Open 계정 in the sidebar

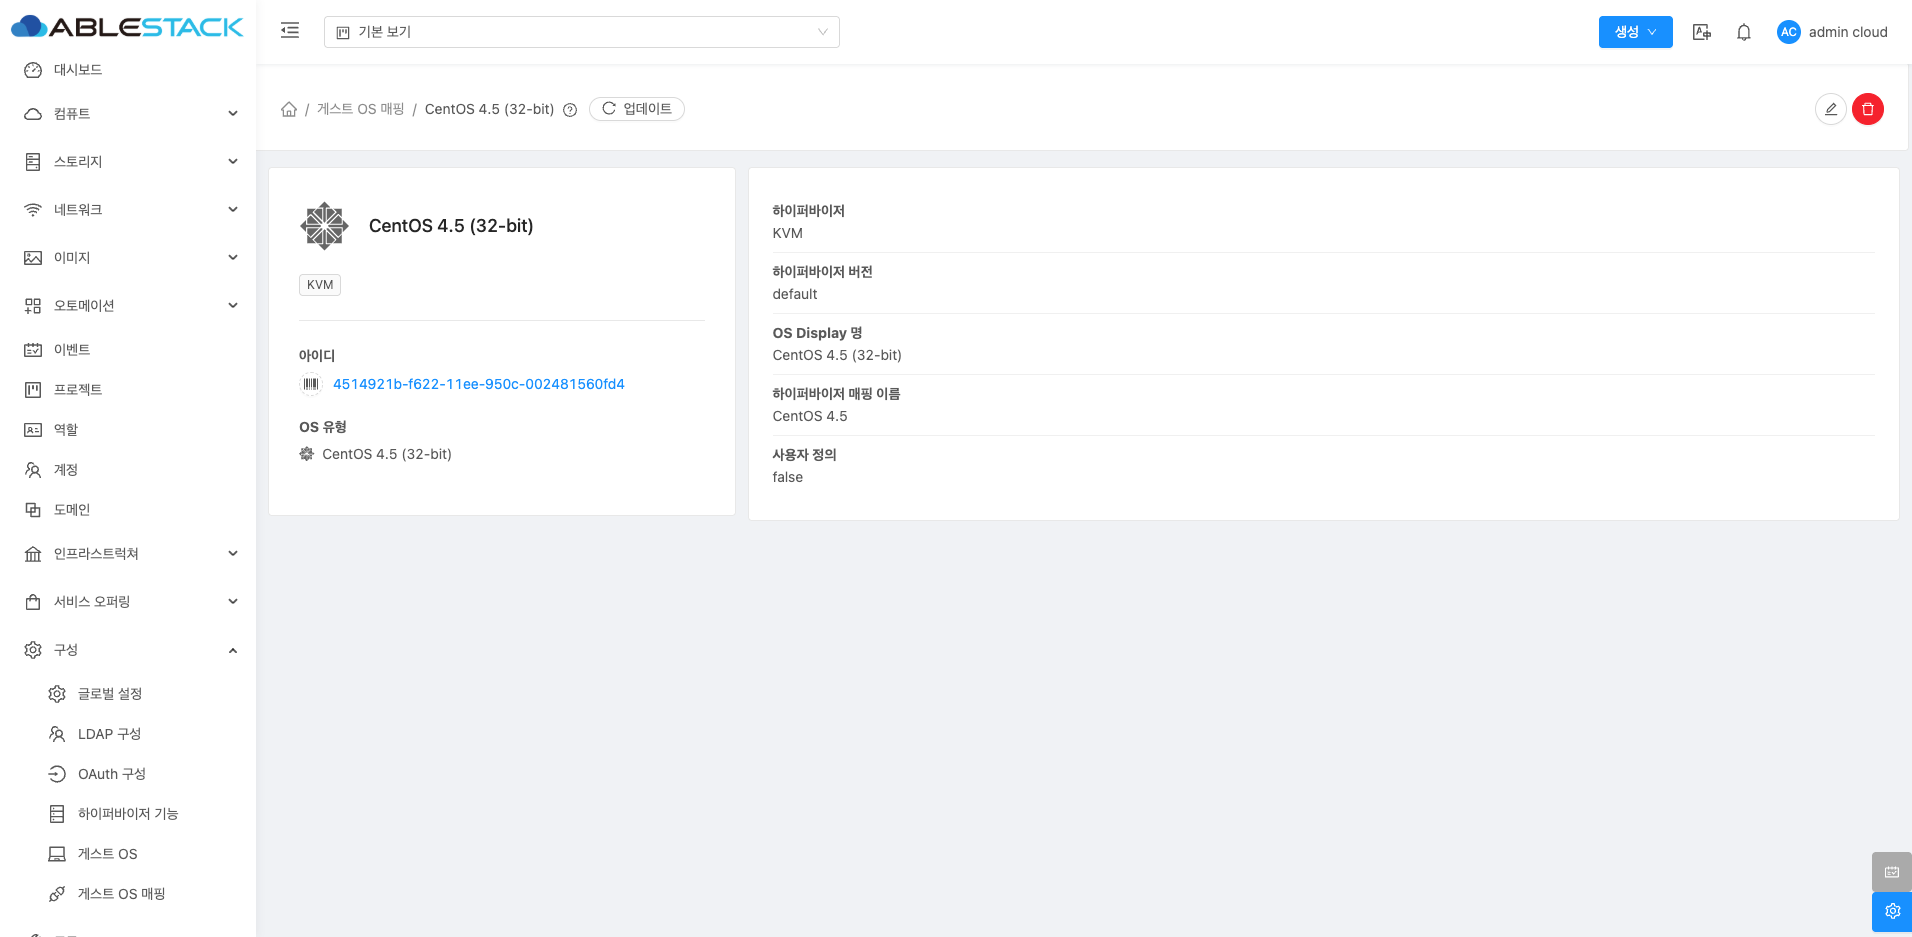[128, 470]
